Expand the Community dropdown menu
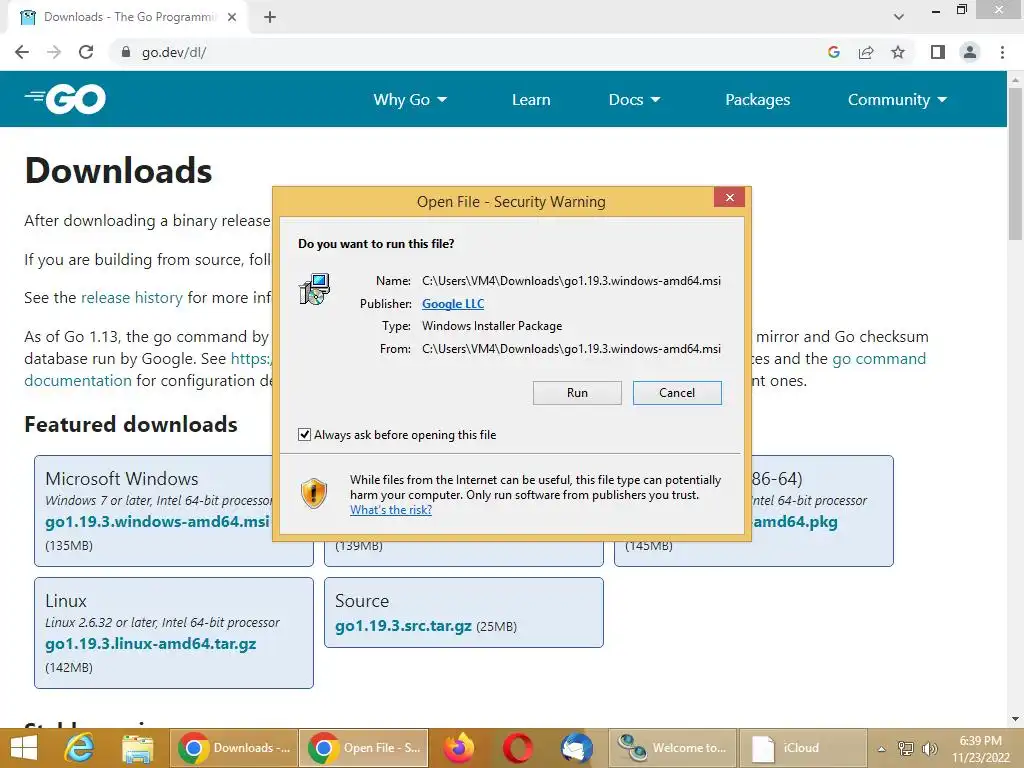Screen dimensions: 1024x768 pos(897,100)
